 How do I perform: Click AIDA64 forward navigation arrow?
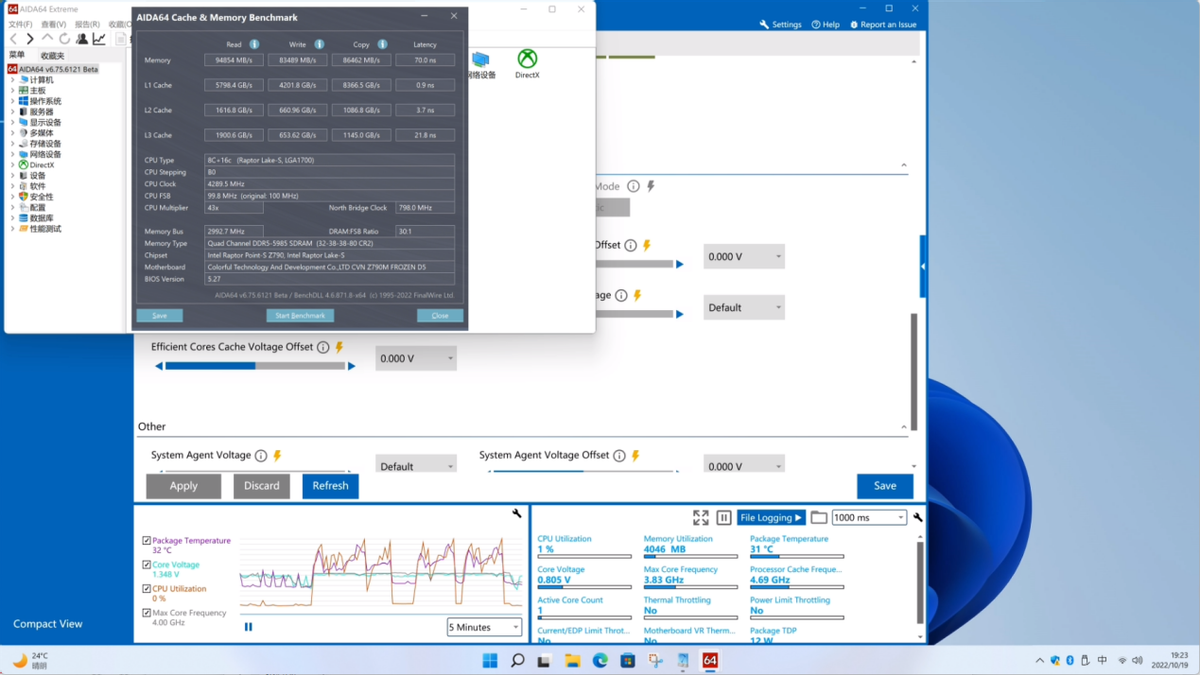(x=30, y=39)
